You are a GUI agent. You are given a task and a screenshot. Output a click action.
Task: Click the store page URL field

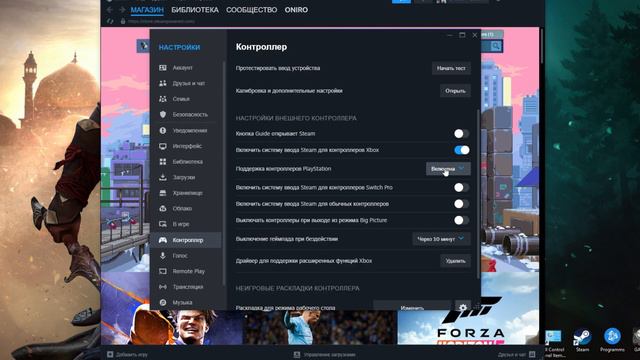coord(162,21)
